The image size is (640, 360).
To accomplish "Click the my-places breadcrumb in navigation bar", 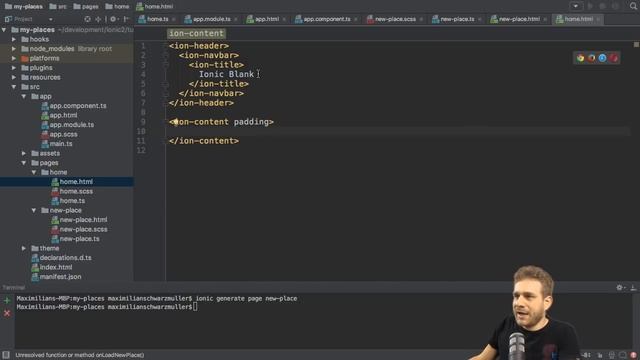I will click(24, 6).
